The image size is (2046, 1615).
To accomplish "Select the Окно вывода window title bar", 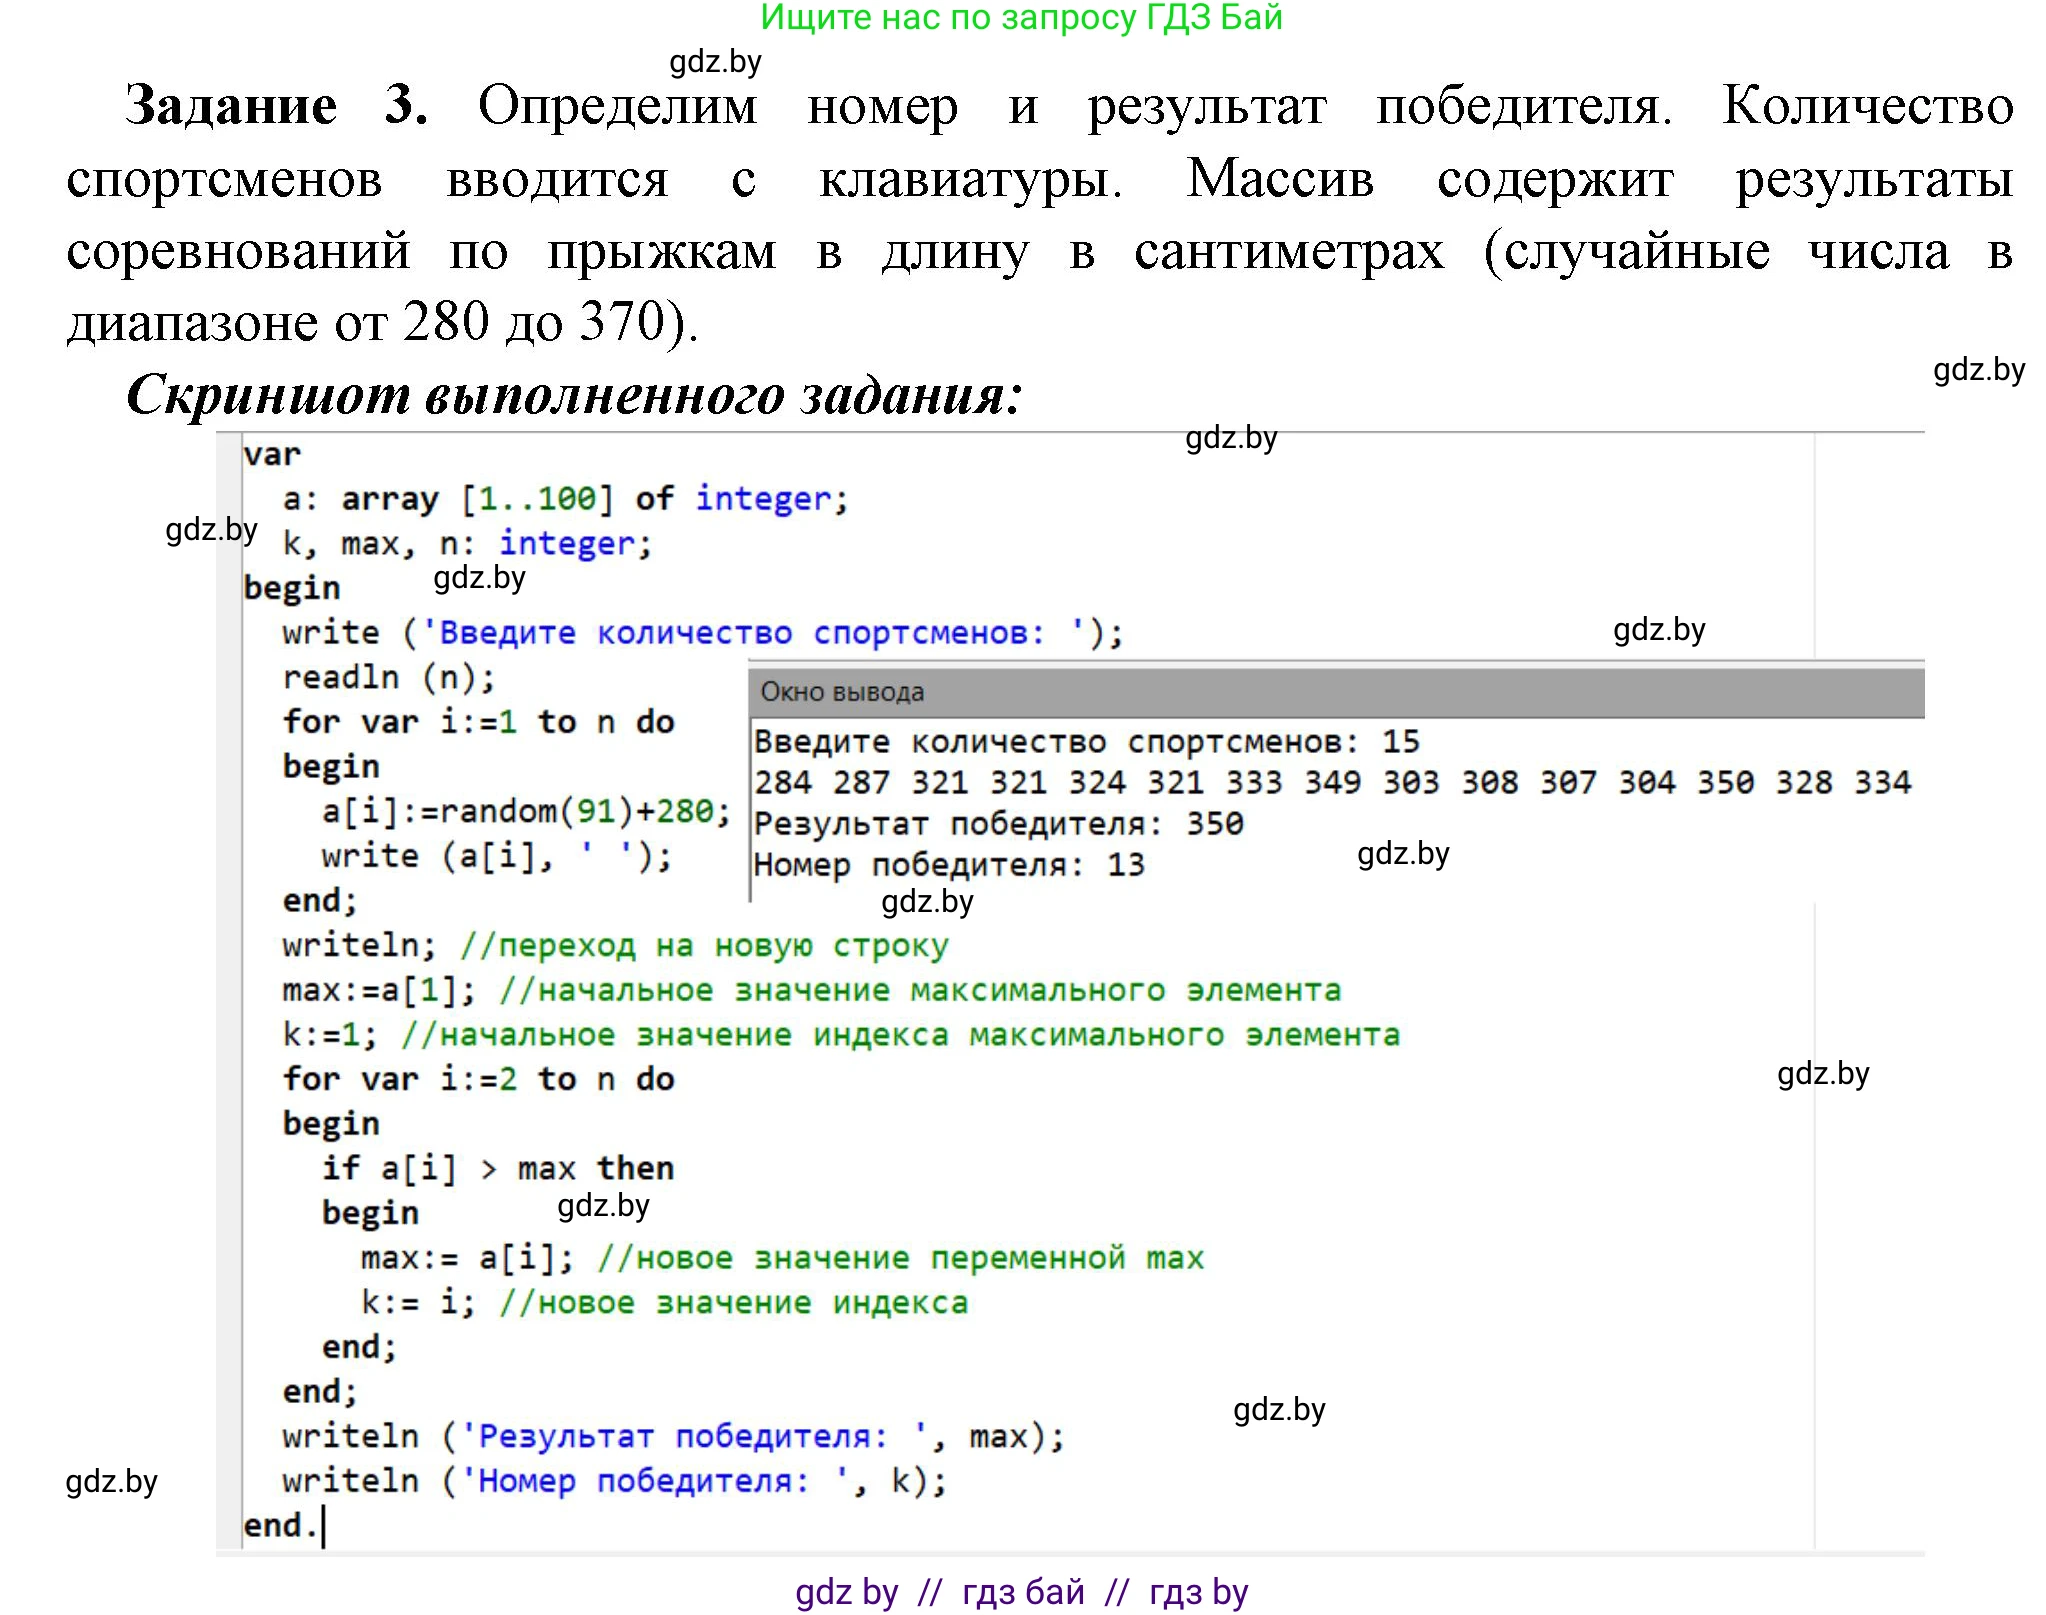I will point(843,692).
